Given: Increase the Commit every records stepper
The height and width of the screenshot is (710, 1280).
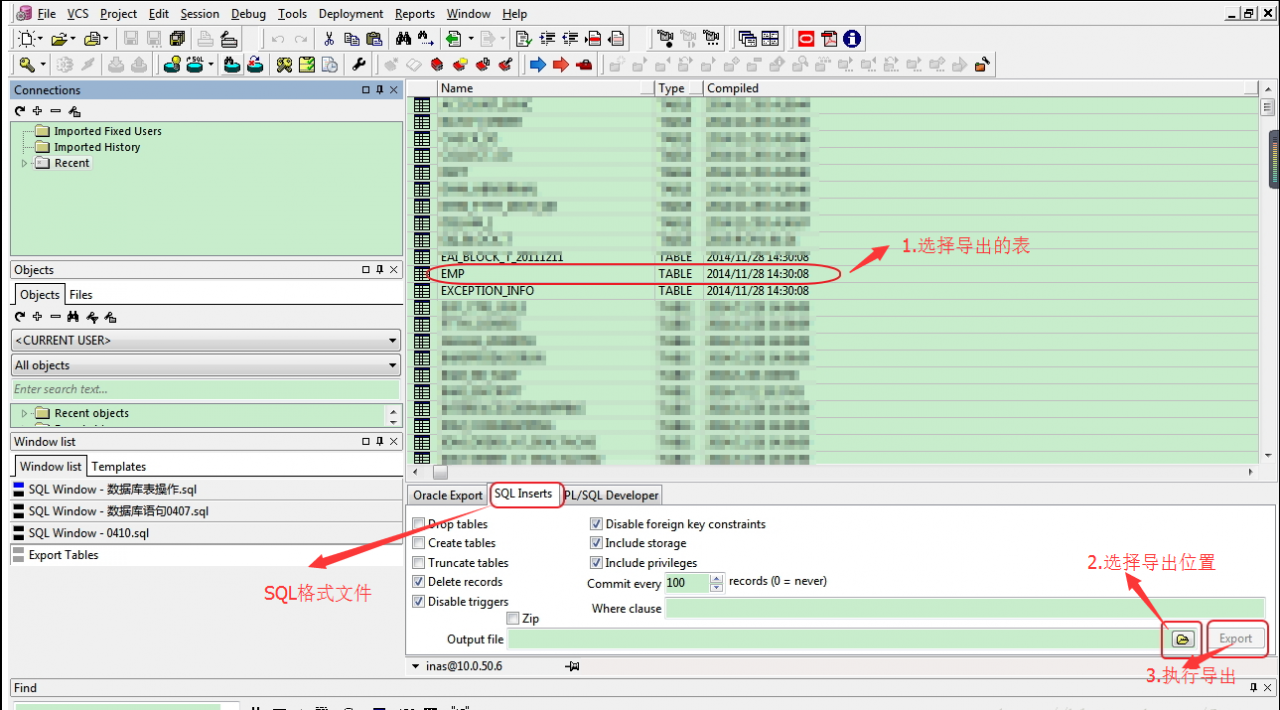Looking at the screenshot, I should point(716,578).
